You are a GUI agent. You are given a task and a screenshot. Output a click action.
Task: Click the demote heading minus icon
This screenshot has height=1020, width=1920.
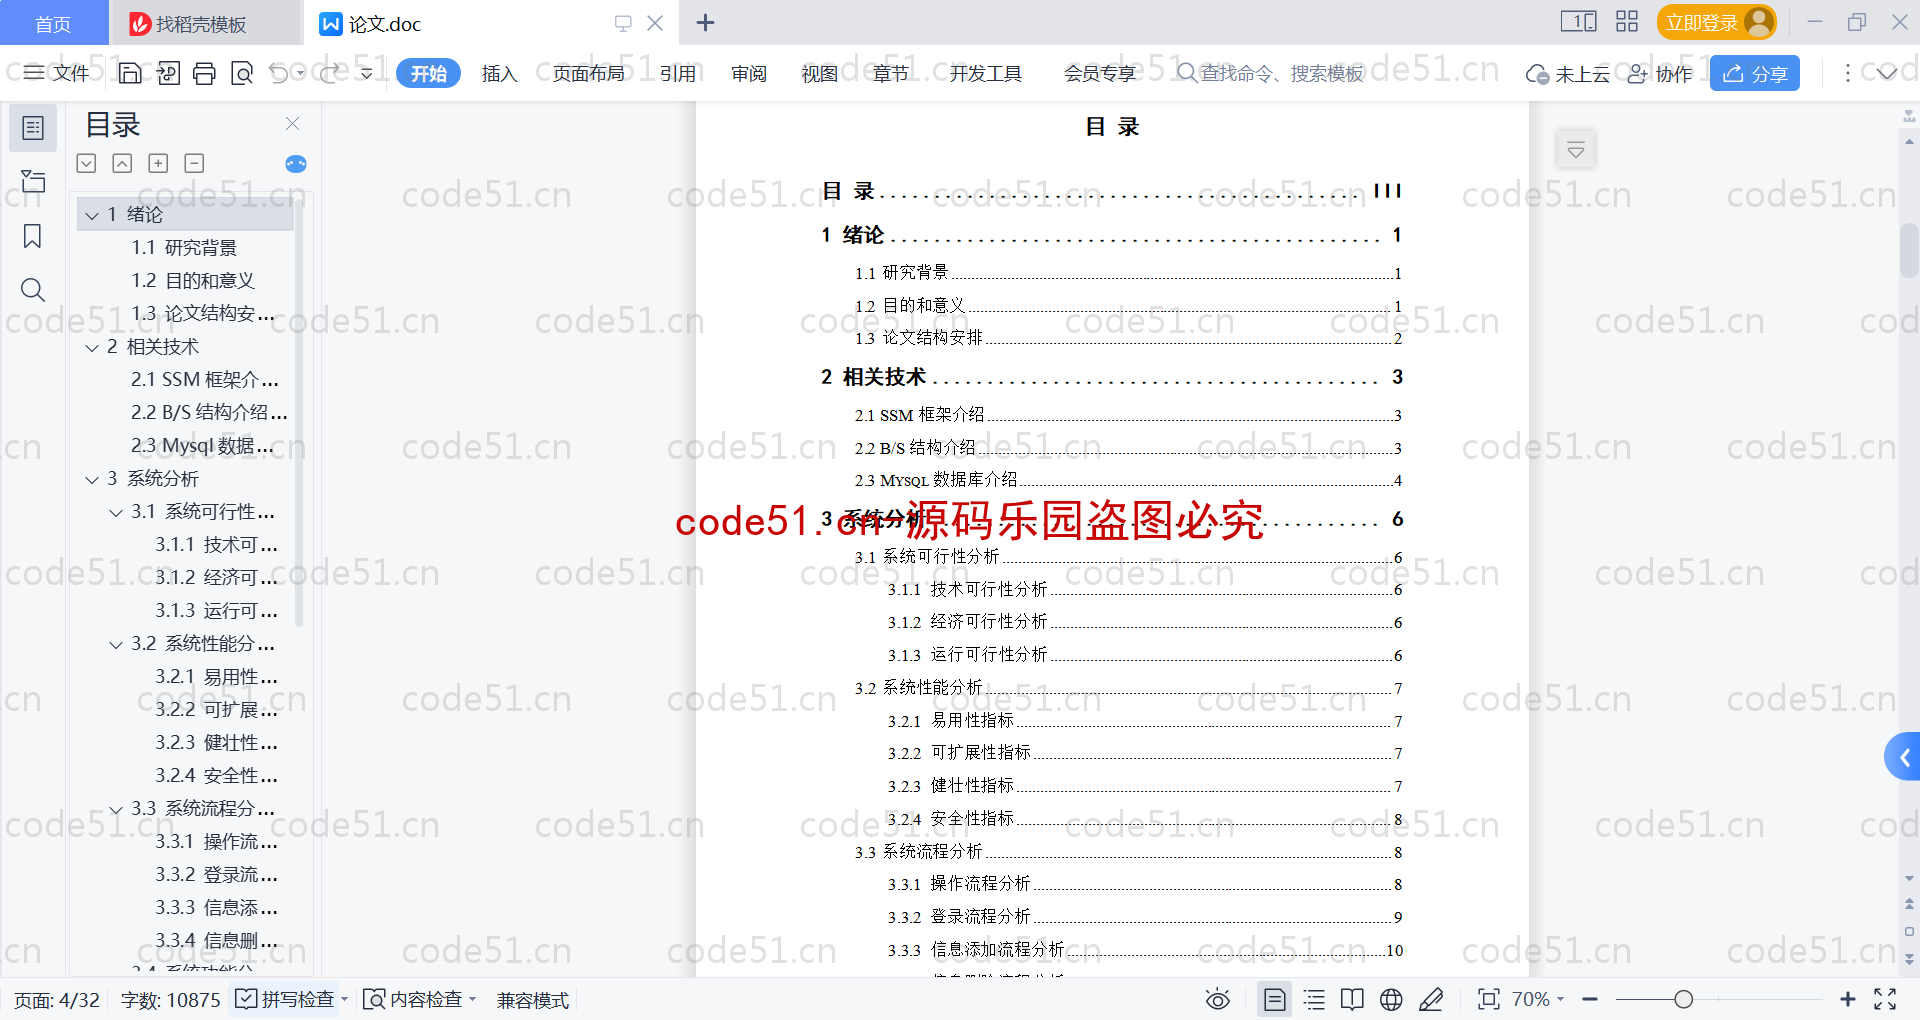click(194, 163)
